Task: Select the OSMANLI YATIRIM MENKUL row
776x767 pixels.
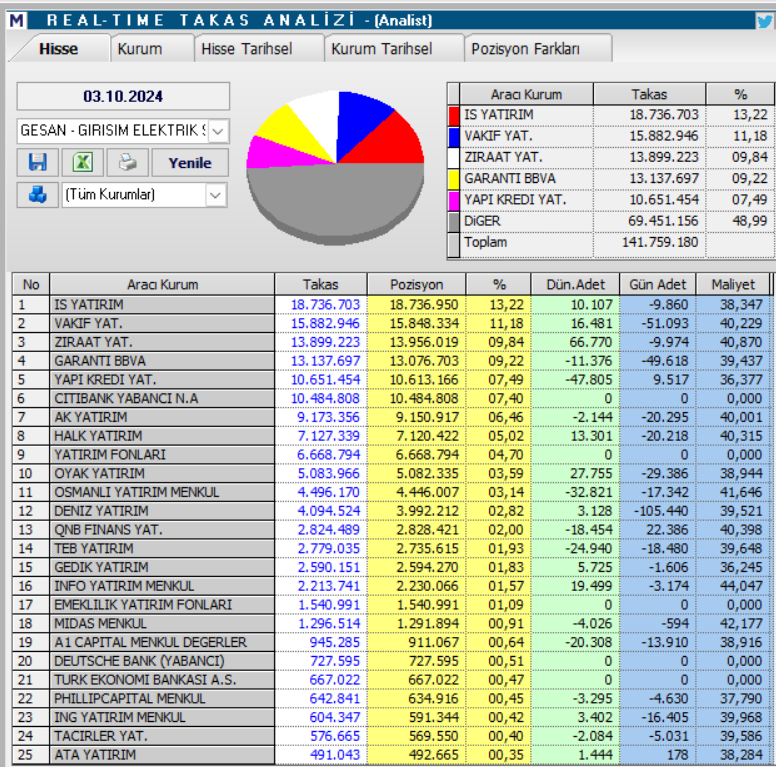Action: click(x=391, y=492)
